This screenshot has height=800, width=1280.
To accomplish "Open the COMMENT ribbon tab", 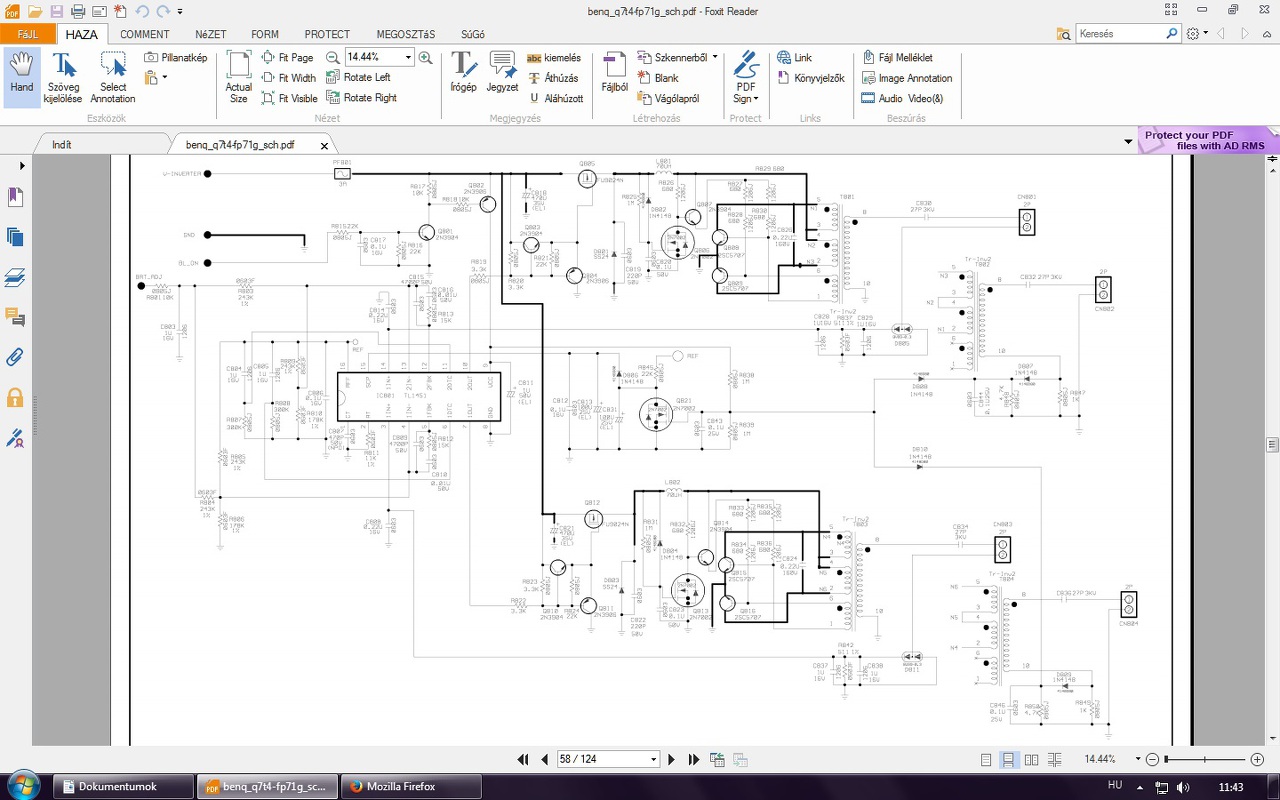I will pos(144,34).
